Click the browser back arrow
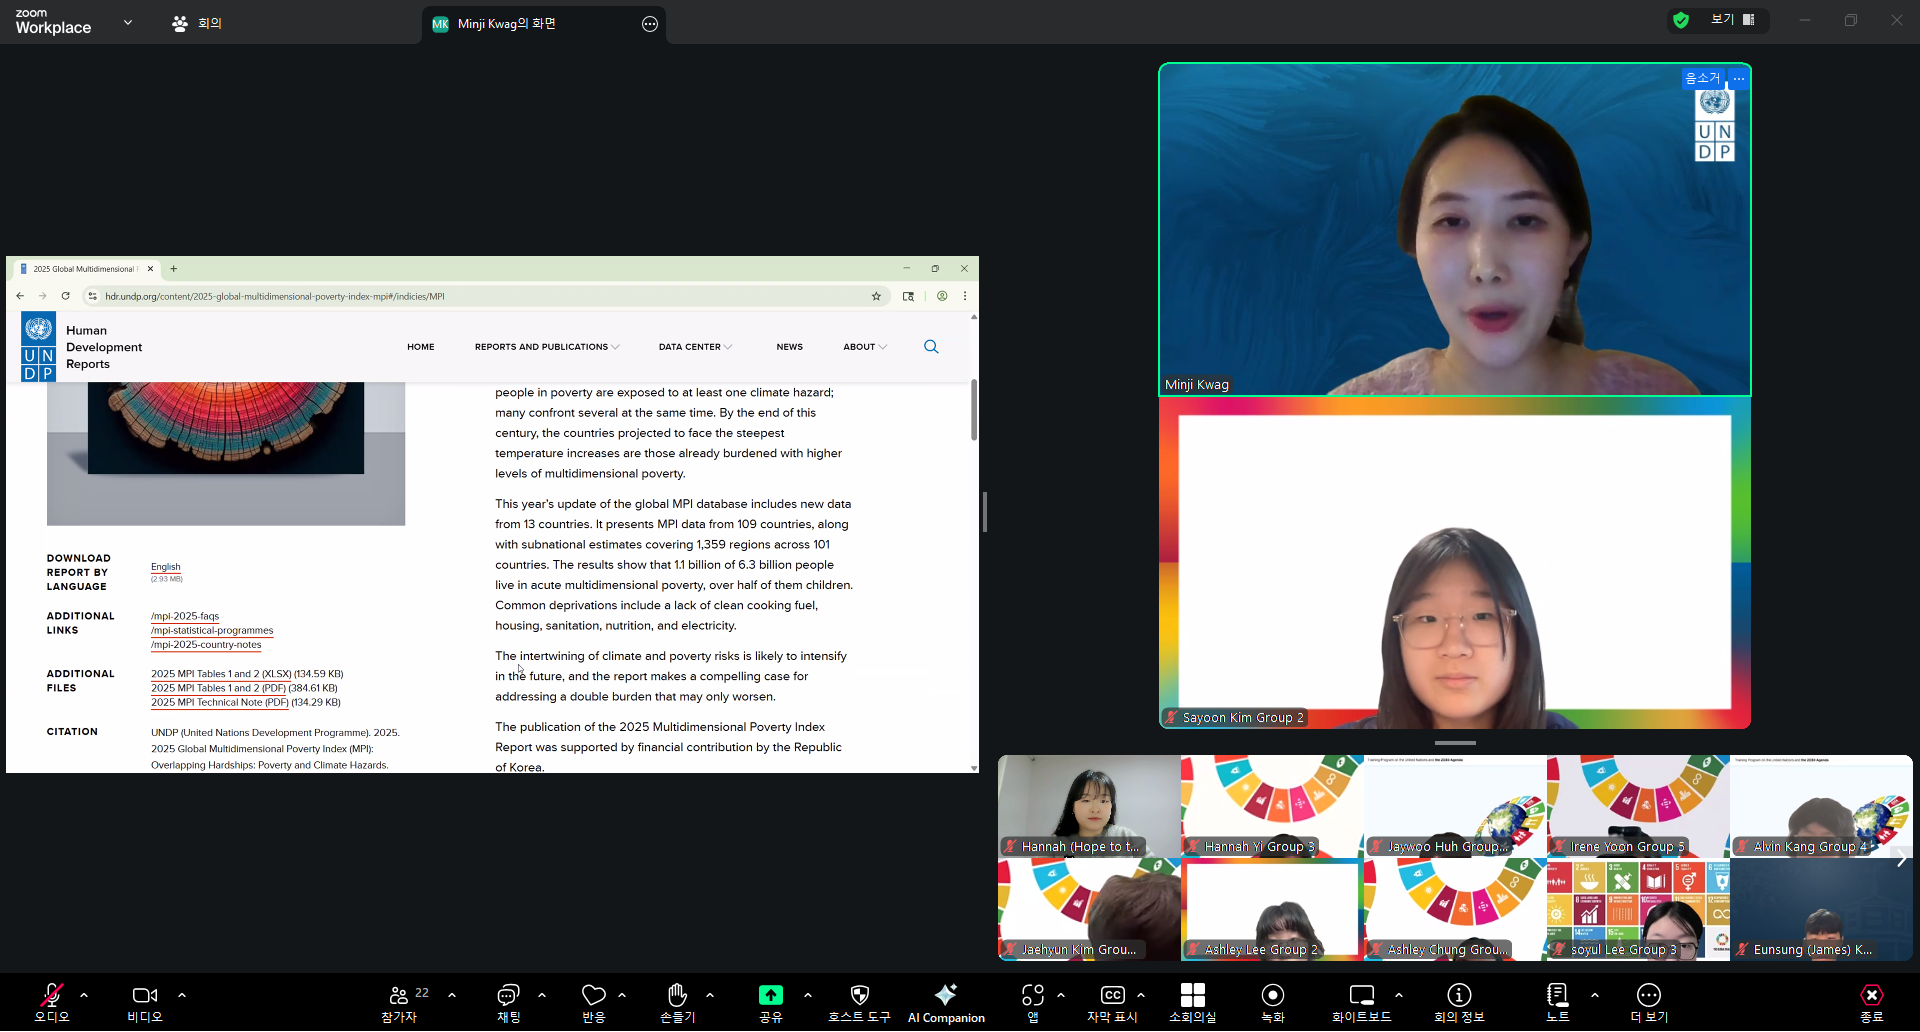 pyautogui.click(x=20, y=296)
